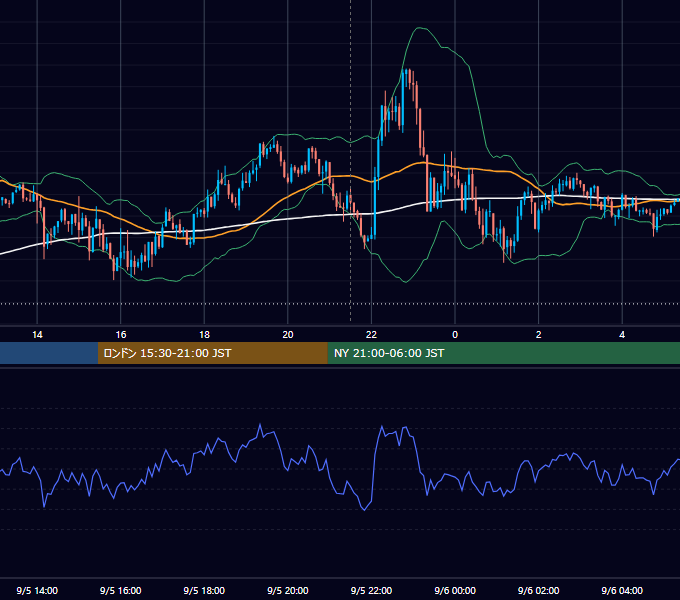
Task: Click the 20 hour label on the price chart axis
Action: tap(288, 335)
